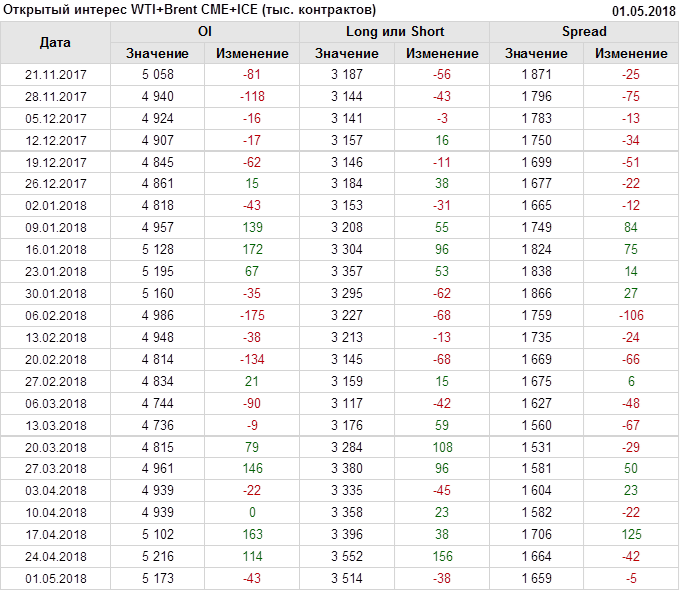The height and width of the screenshot is (591, 680).
Task: Select the 'Spread' group header
Action: (x=583, y=32)
